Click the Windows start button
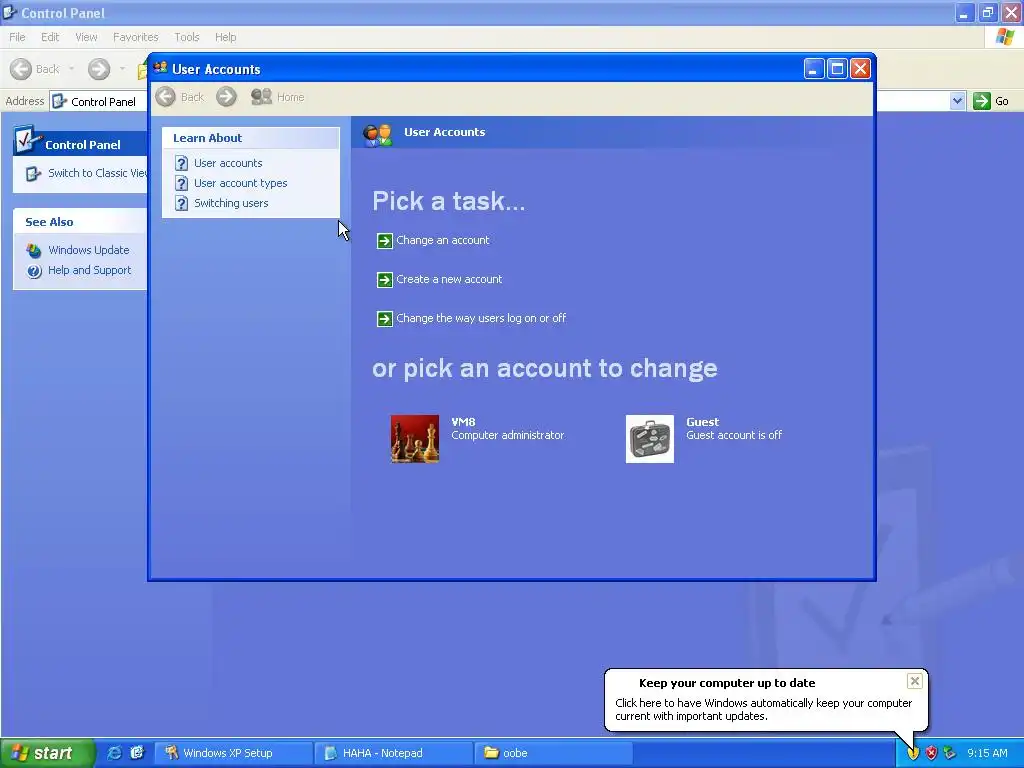Viewport: 1024px width, 768px height. 46,753
